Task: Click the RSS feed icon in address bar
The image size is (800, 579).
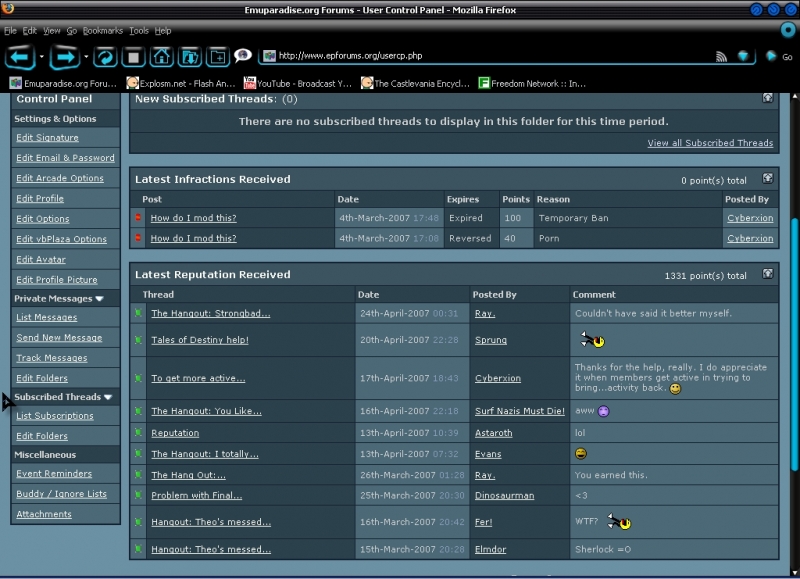Action: click(x=721, y=56)
